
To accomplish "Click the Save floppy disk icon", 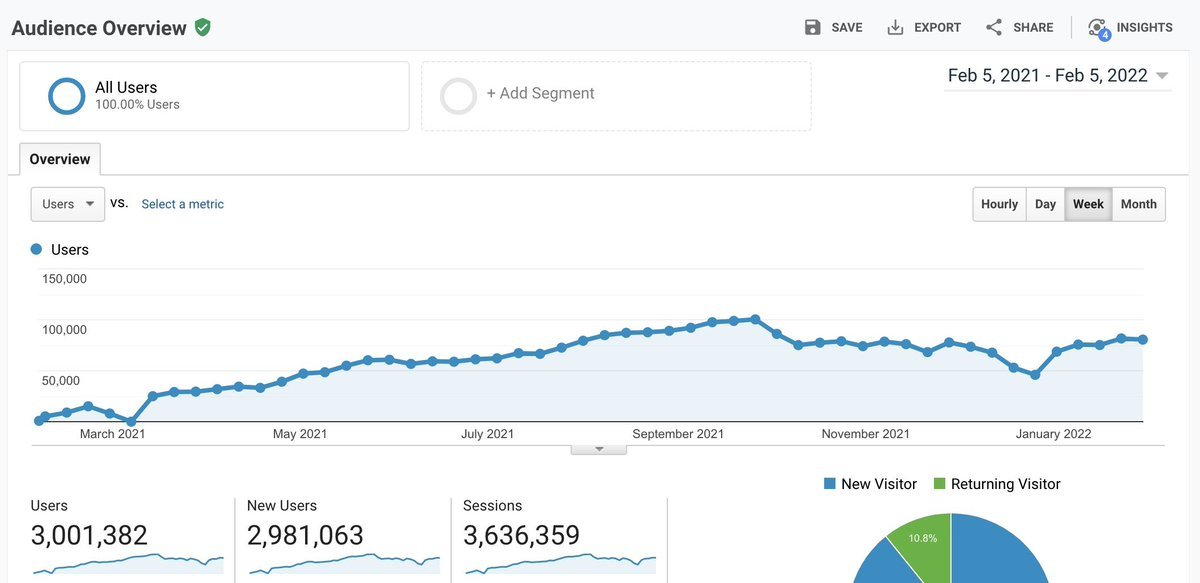I will click(x=813, y=27).
